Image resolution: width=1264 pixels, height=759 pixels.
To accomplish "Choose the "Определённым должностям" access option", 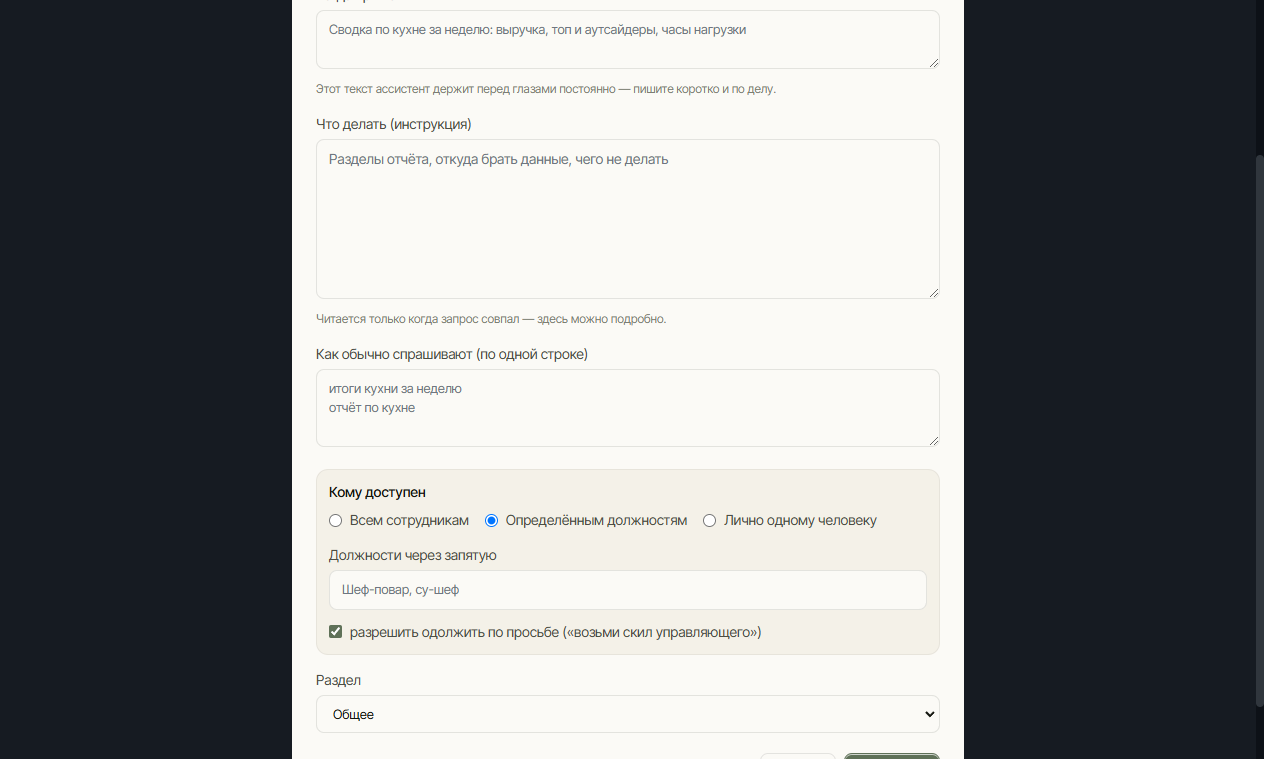I will [491, 521].
